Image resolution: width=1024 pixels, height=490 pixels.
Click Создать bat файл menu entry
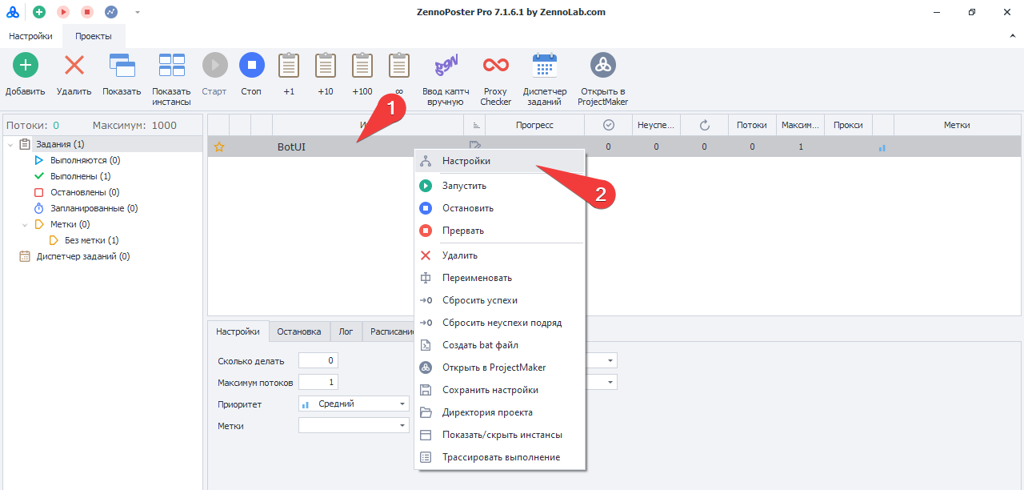480,345
